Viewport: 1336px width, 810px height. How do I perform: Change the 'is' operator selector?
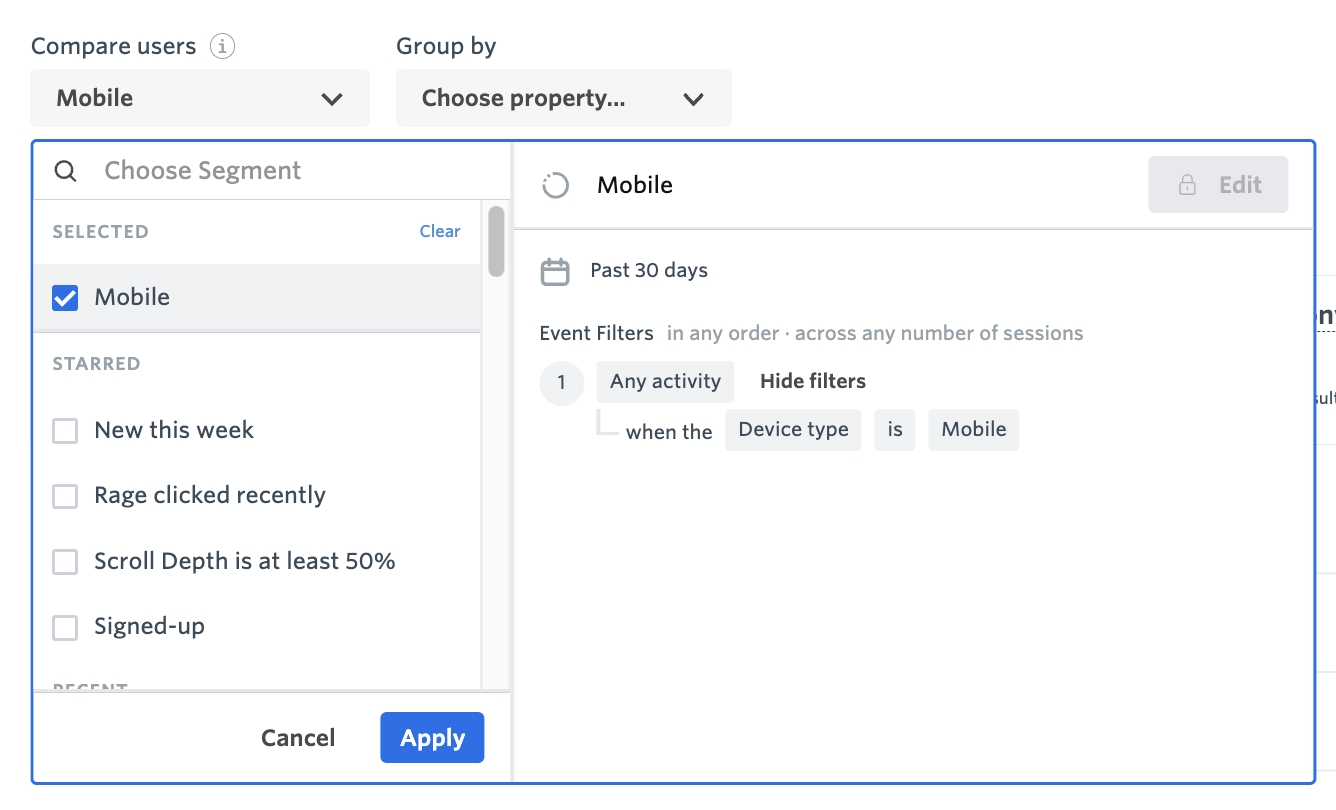coord(895,430)
